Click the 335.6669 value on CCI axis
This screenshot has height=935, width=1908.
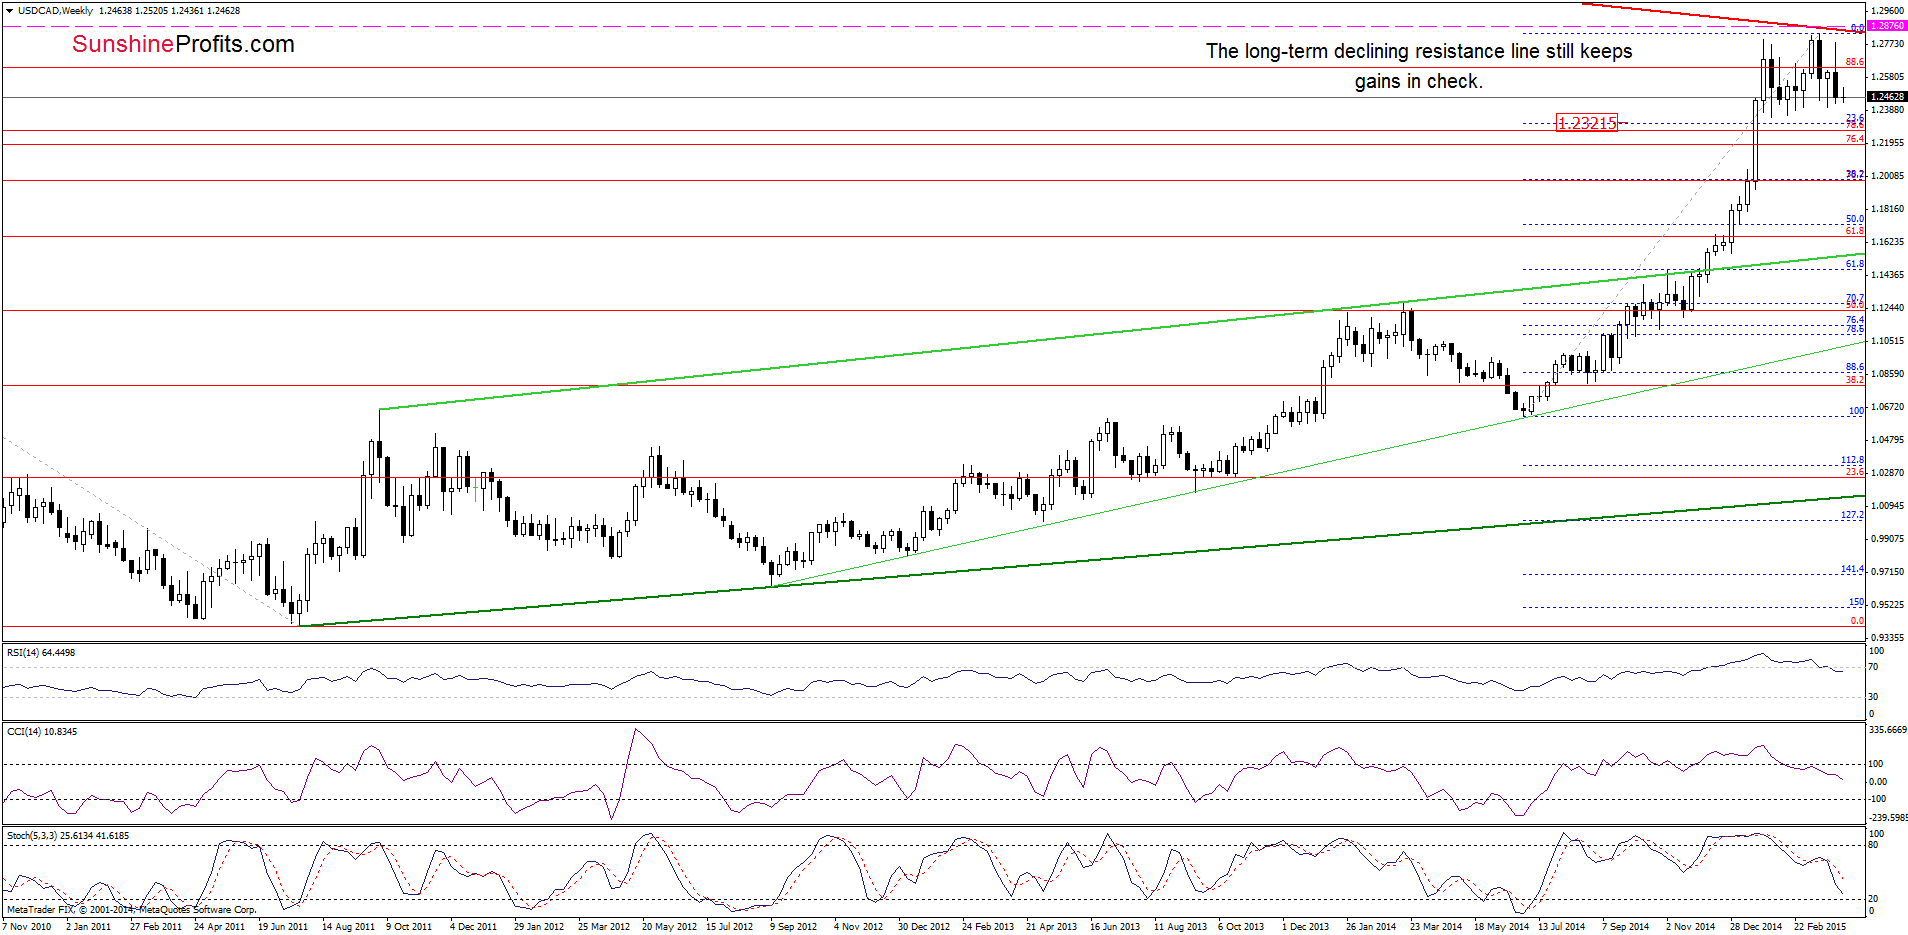1888,730
